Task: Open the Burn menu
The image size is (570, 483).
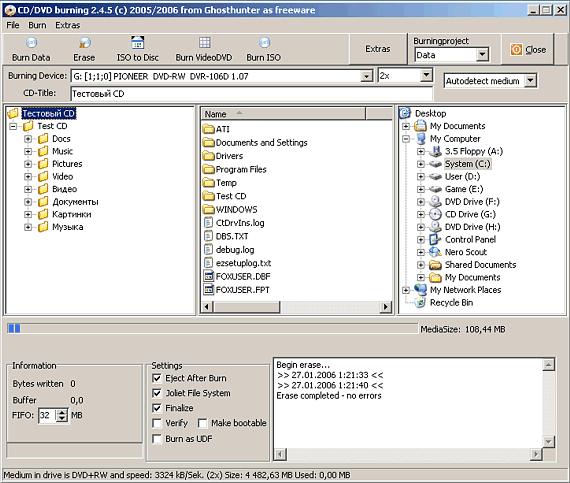Action: [x=37, y=25]
